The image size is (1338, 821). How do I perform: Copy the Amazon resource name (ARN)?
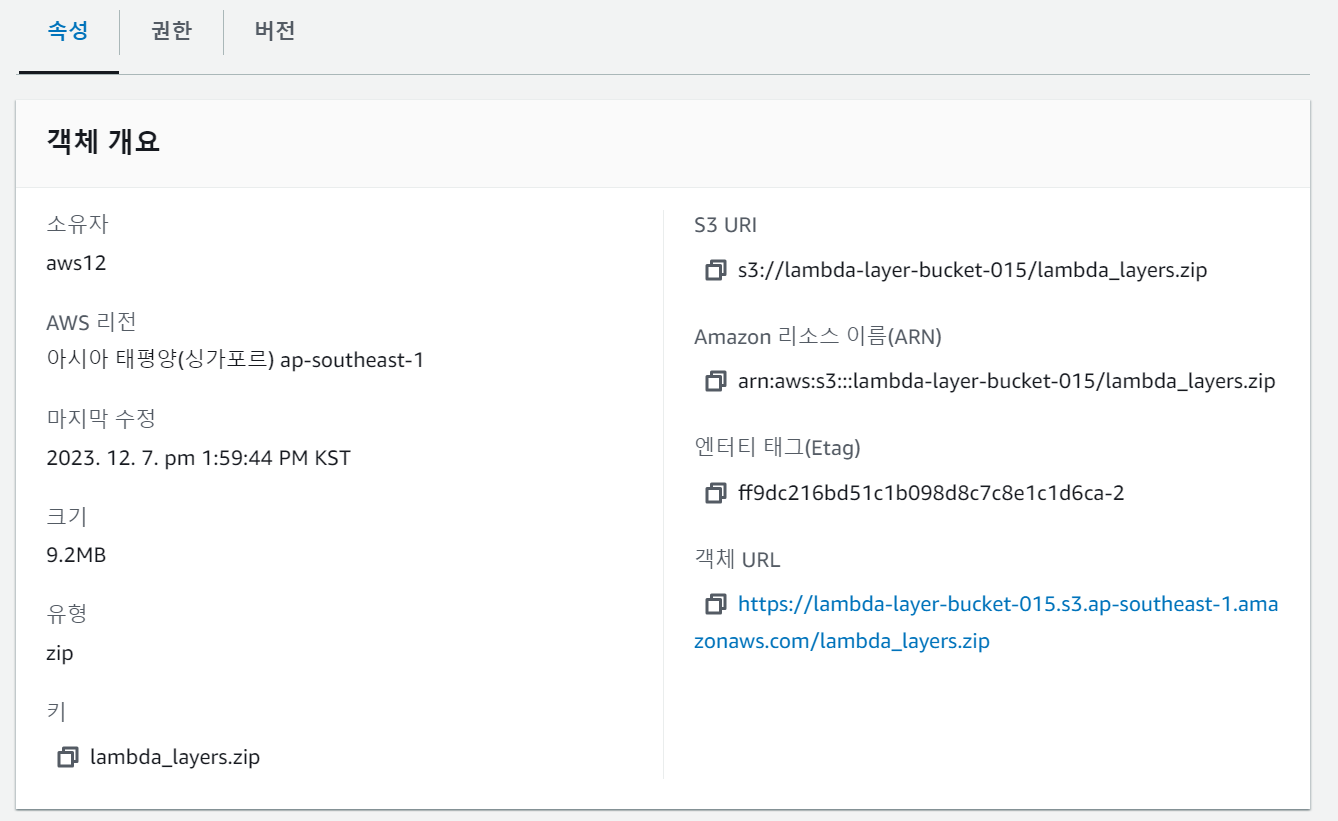click(x=715, y=381)
